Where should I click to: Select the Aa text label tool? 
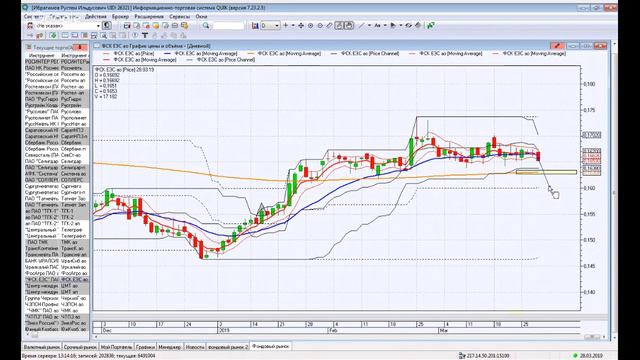coord(377,26)
